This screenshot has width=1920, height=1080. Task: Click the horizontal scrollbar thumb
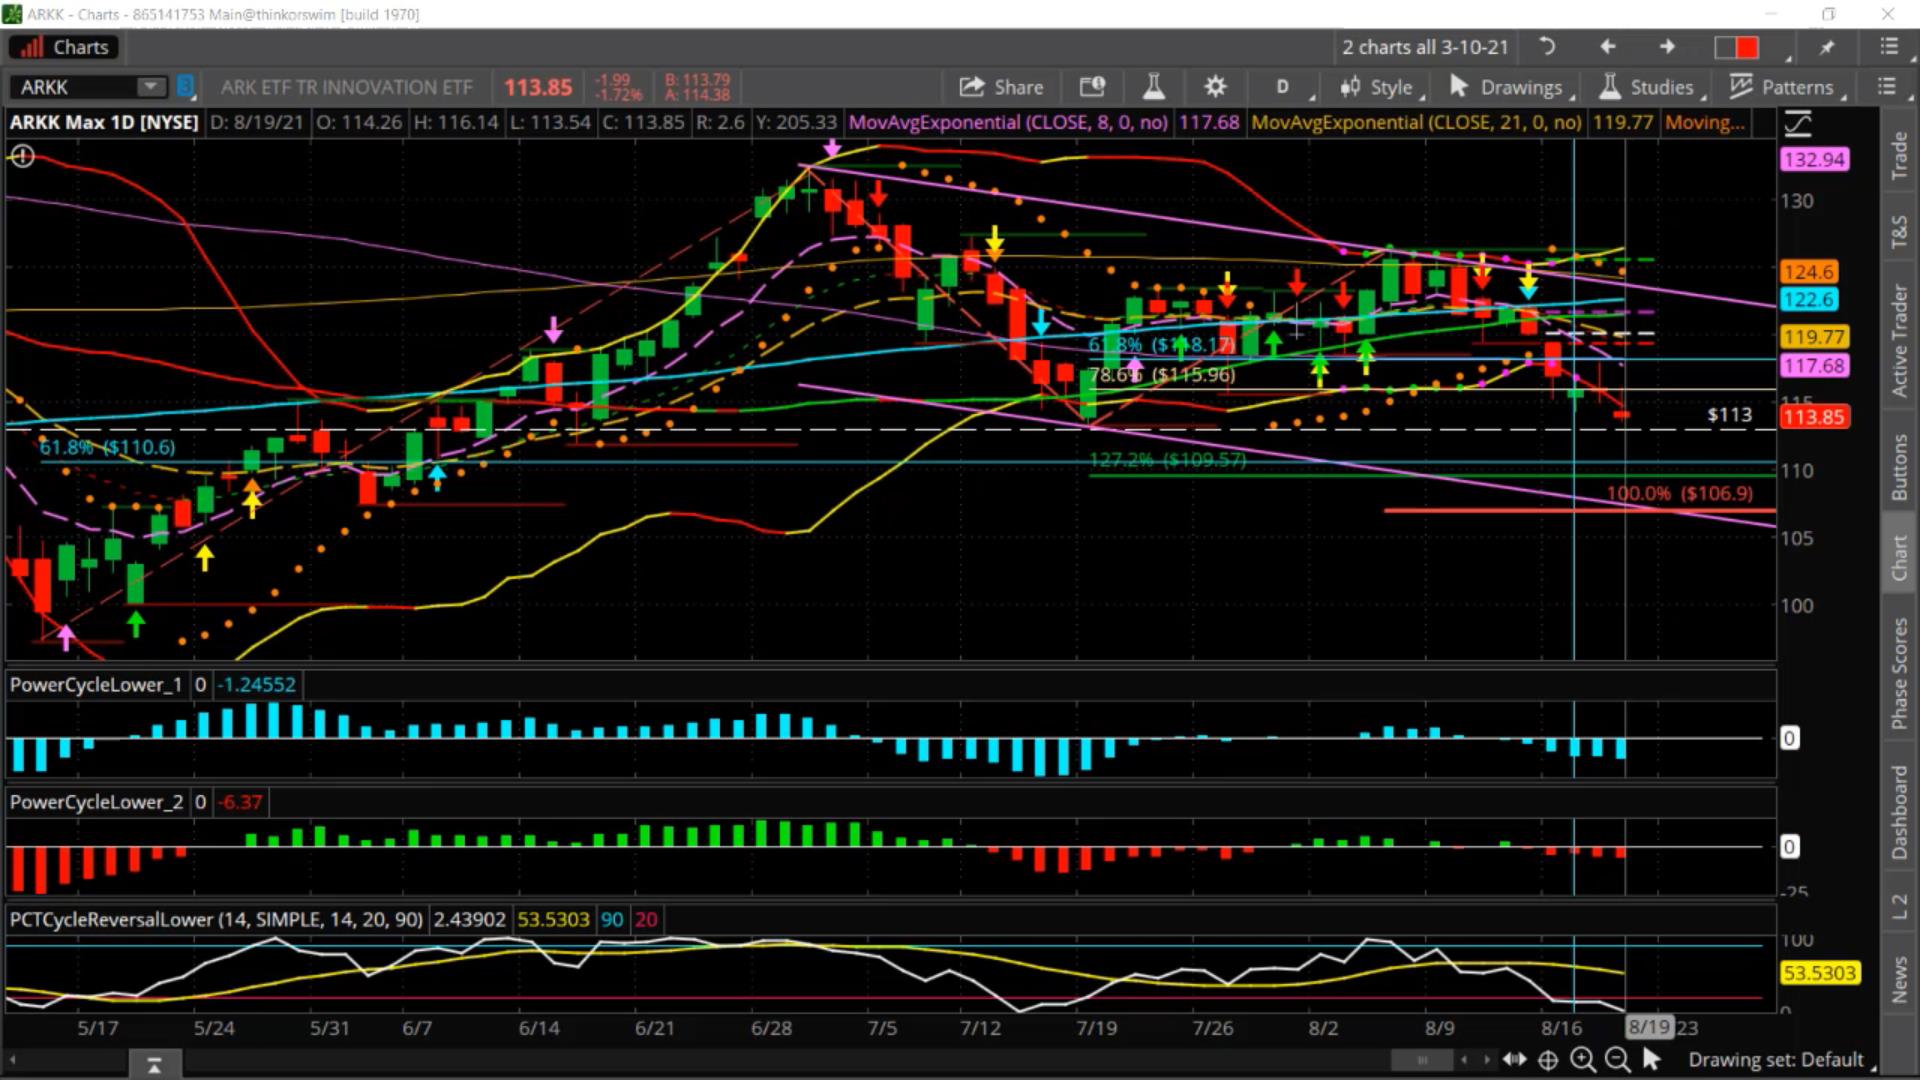click(x=1421, y=1060)
